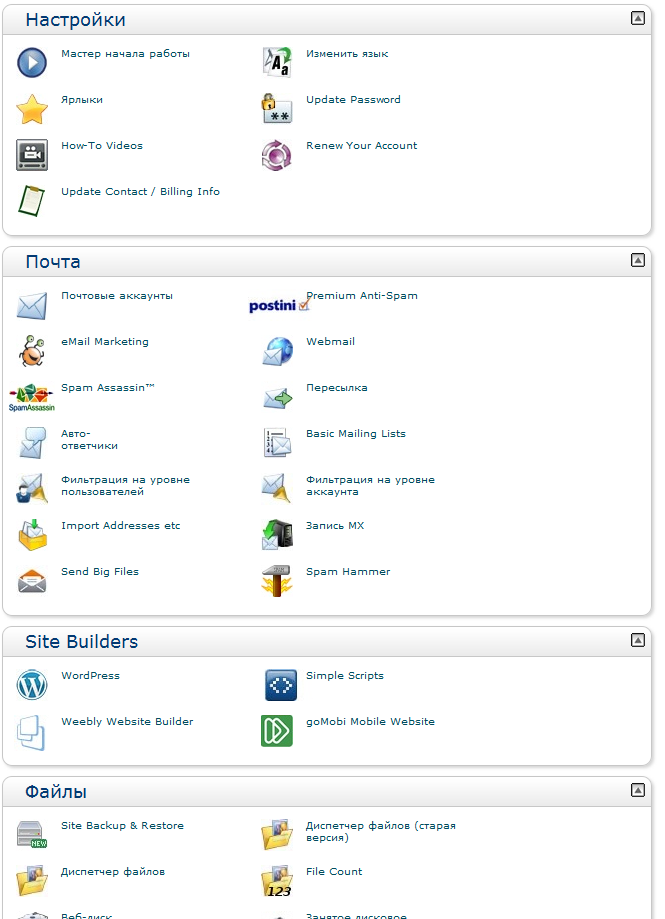Viewport: 665px width, 919px height.
Task: Open the Ярлыки link
Action: tap(82, 100)
